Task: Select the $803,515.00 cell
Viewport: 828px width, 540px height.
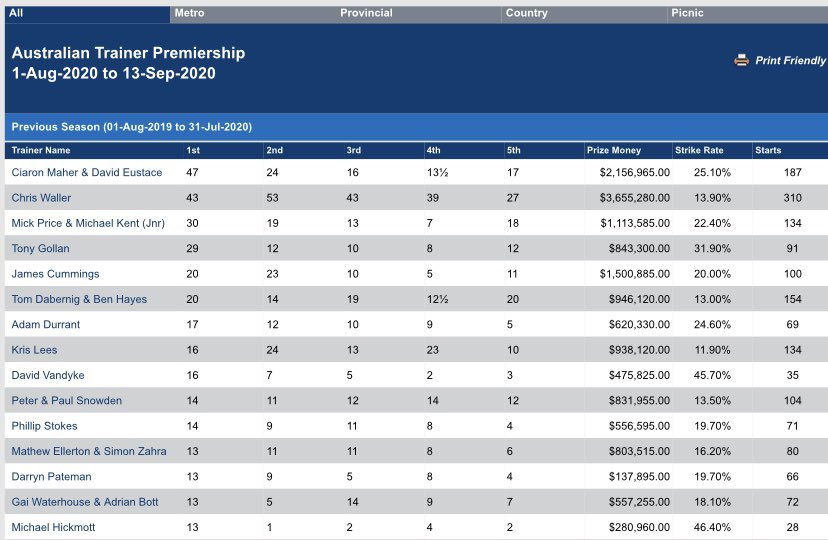Action: 639,451
